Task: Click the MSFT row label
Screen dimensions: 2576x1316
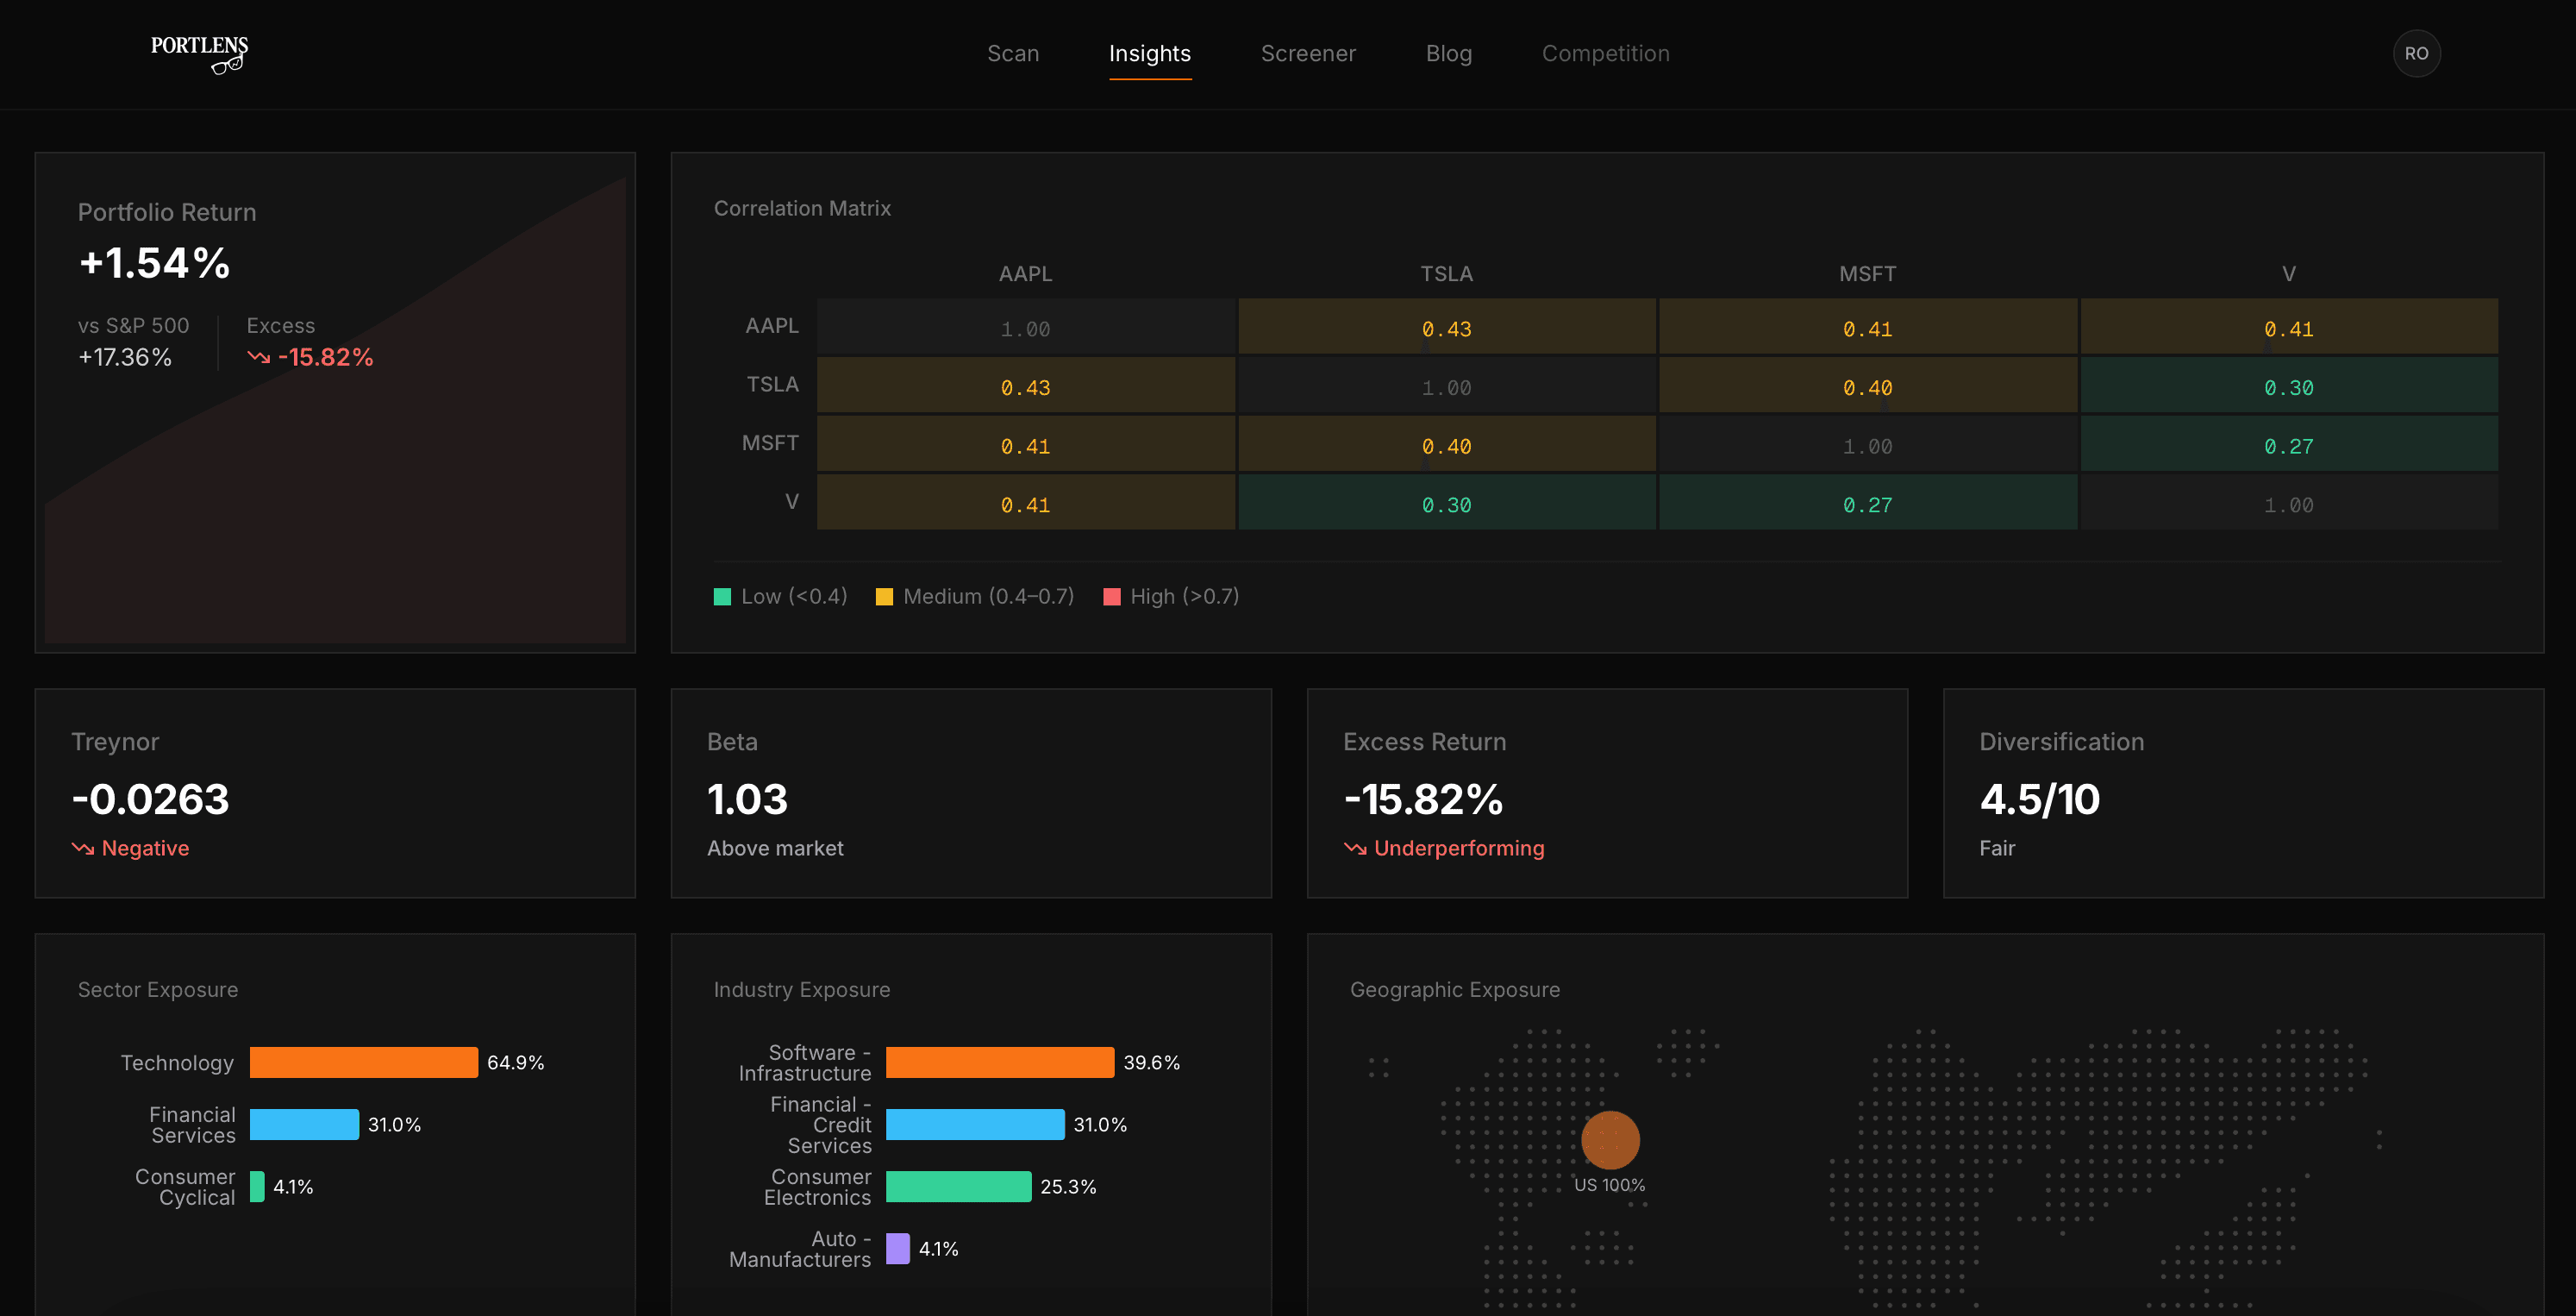Action: point(770,443)
